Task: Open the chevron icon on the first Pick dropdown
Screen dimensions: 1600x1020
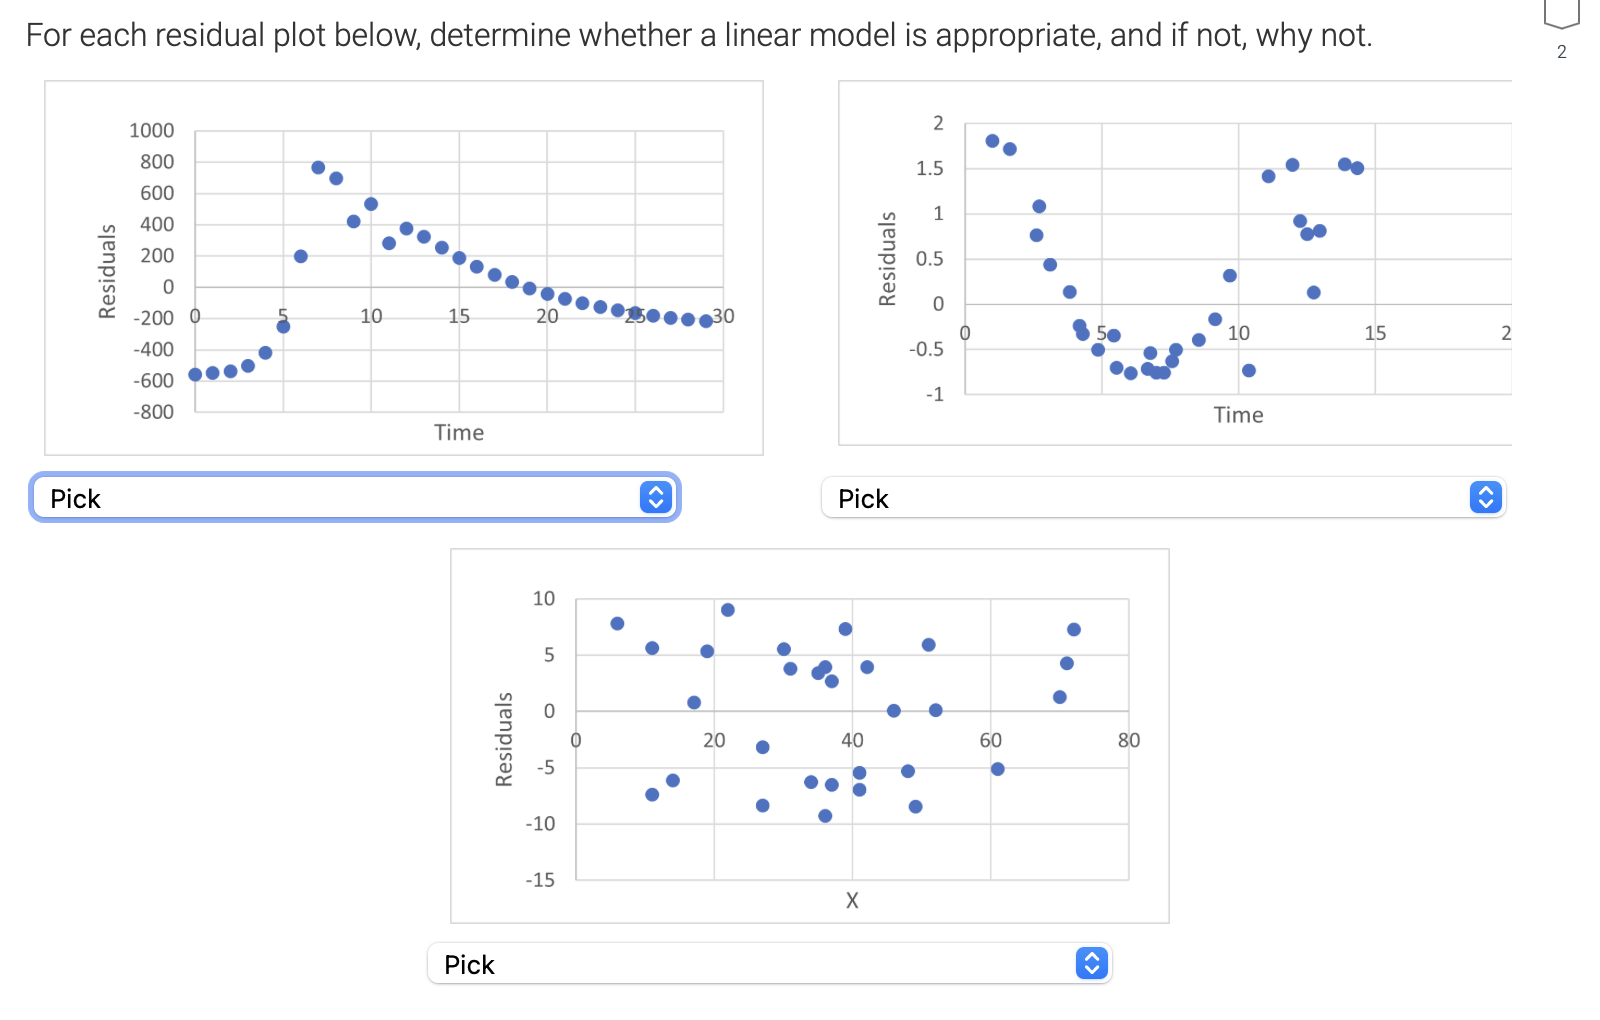Action: [658, 497]
